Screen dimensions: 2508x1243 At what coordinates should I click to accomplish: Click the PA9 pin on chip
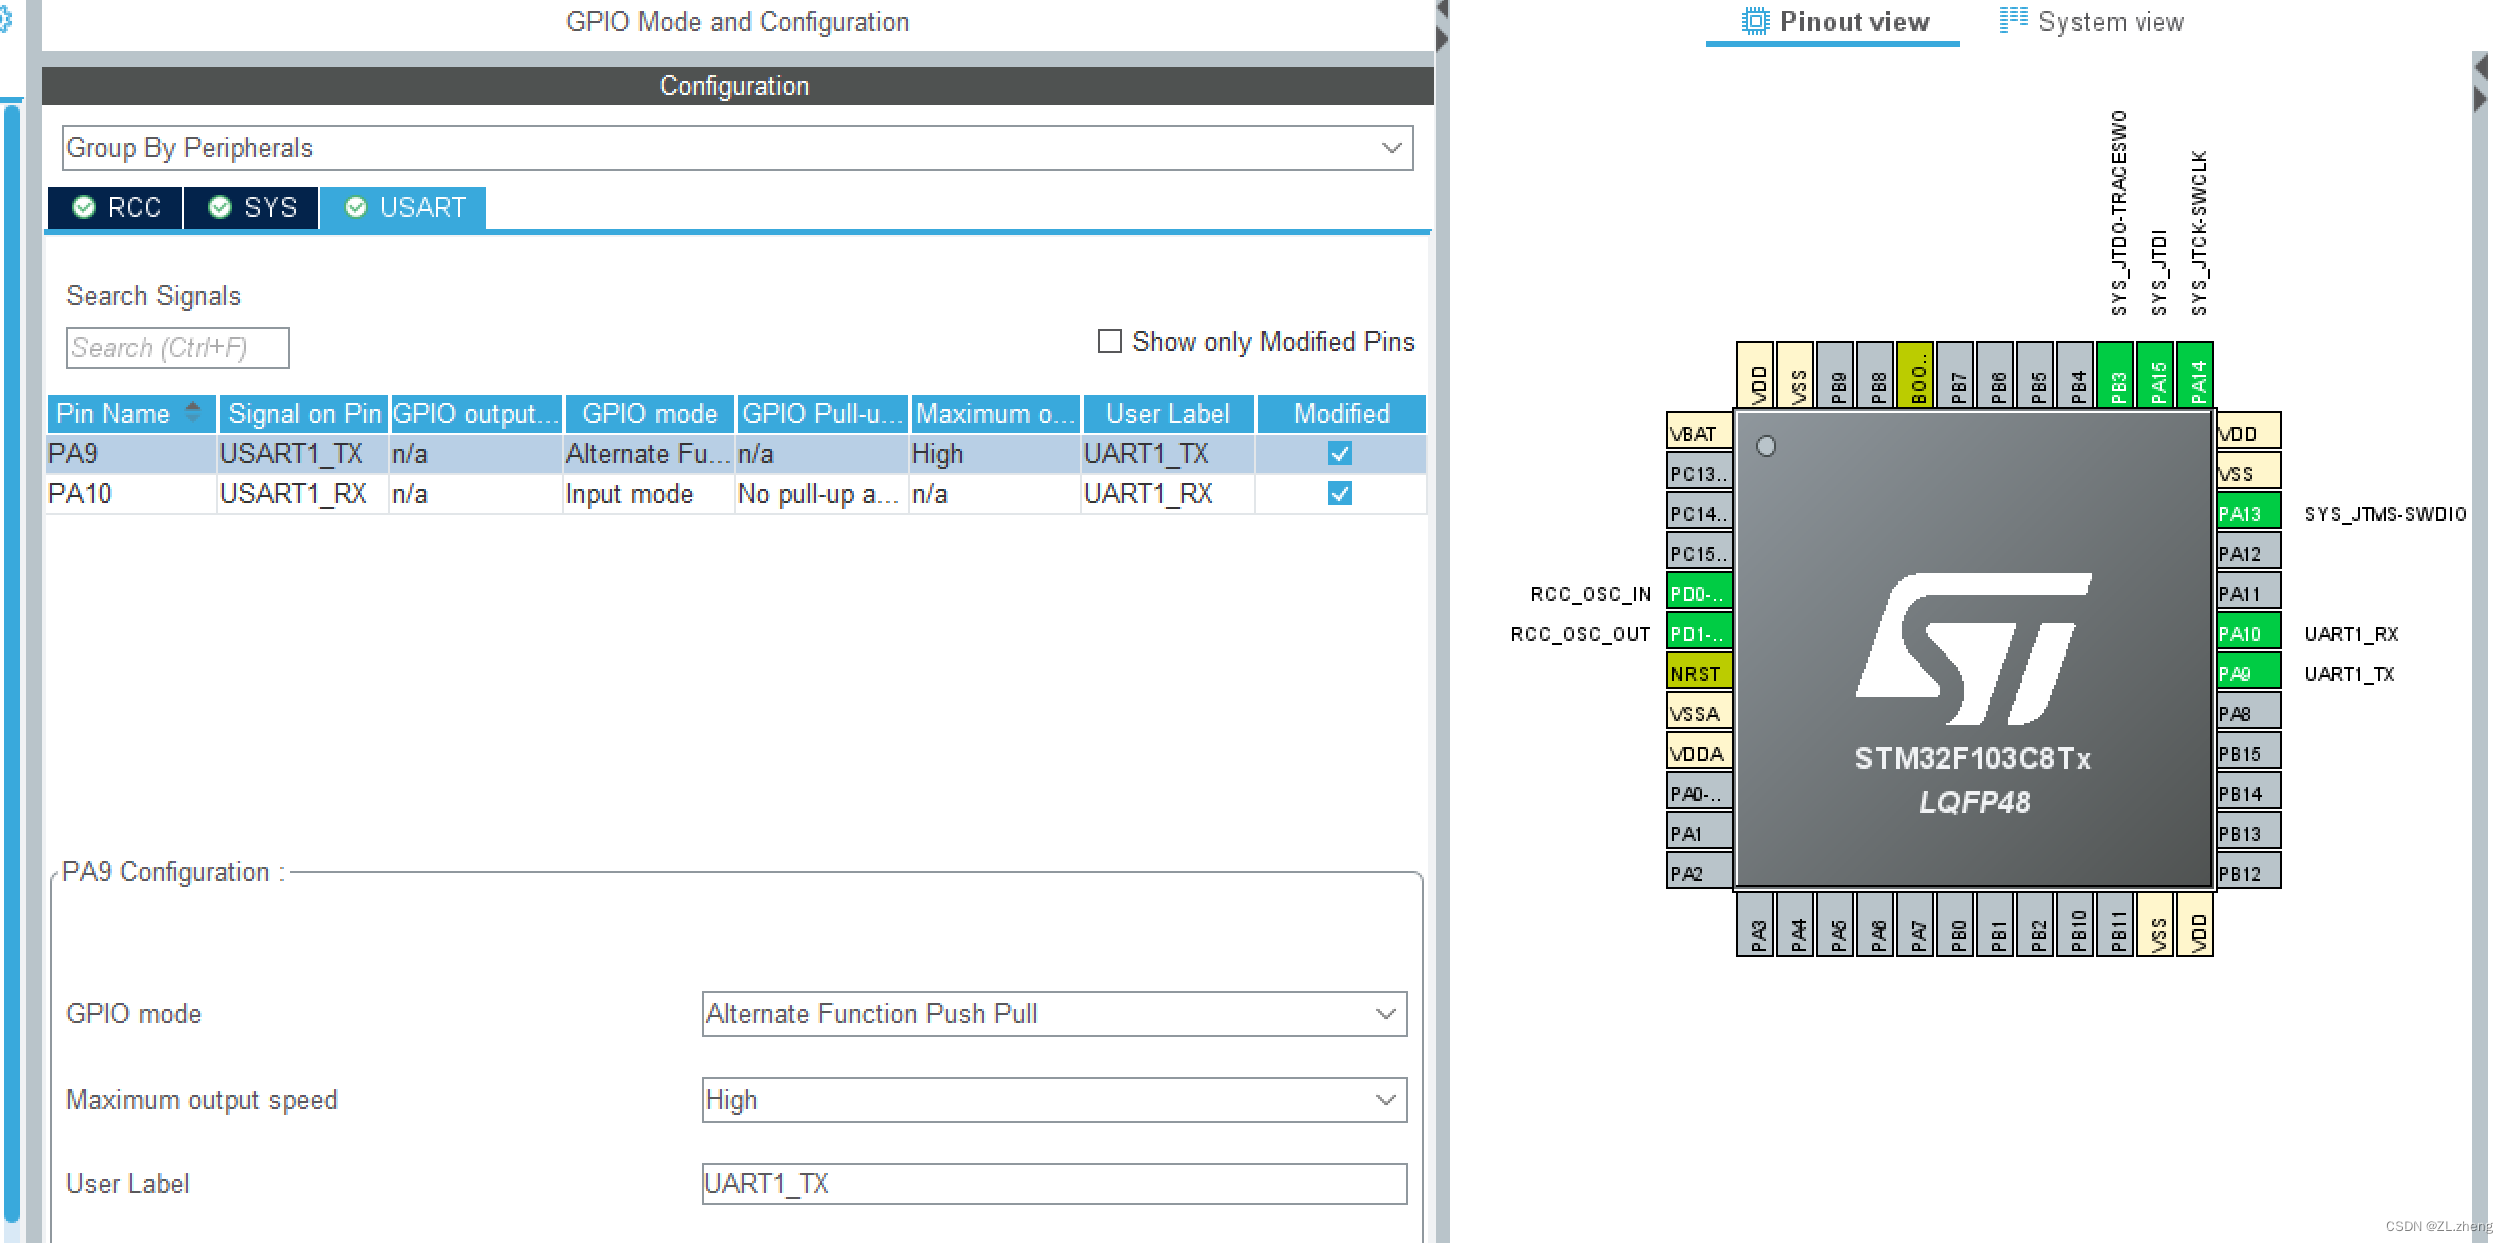(x=2248, y=673)
